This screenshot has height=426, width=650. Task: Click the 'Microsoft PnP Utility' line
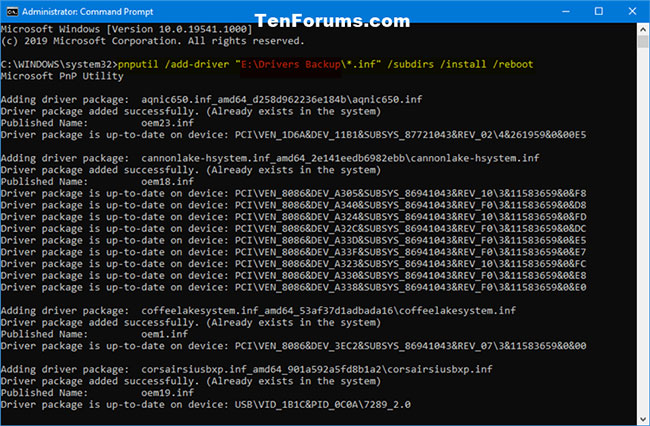(x=62, y=76)
